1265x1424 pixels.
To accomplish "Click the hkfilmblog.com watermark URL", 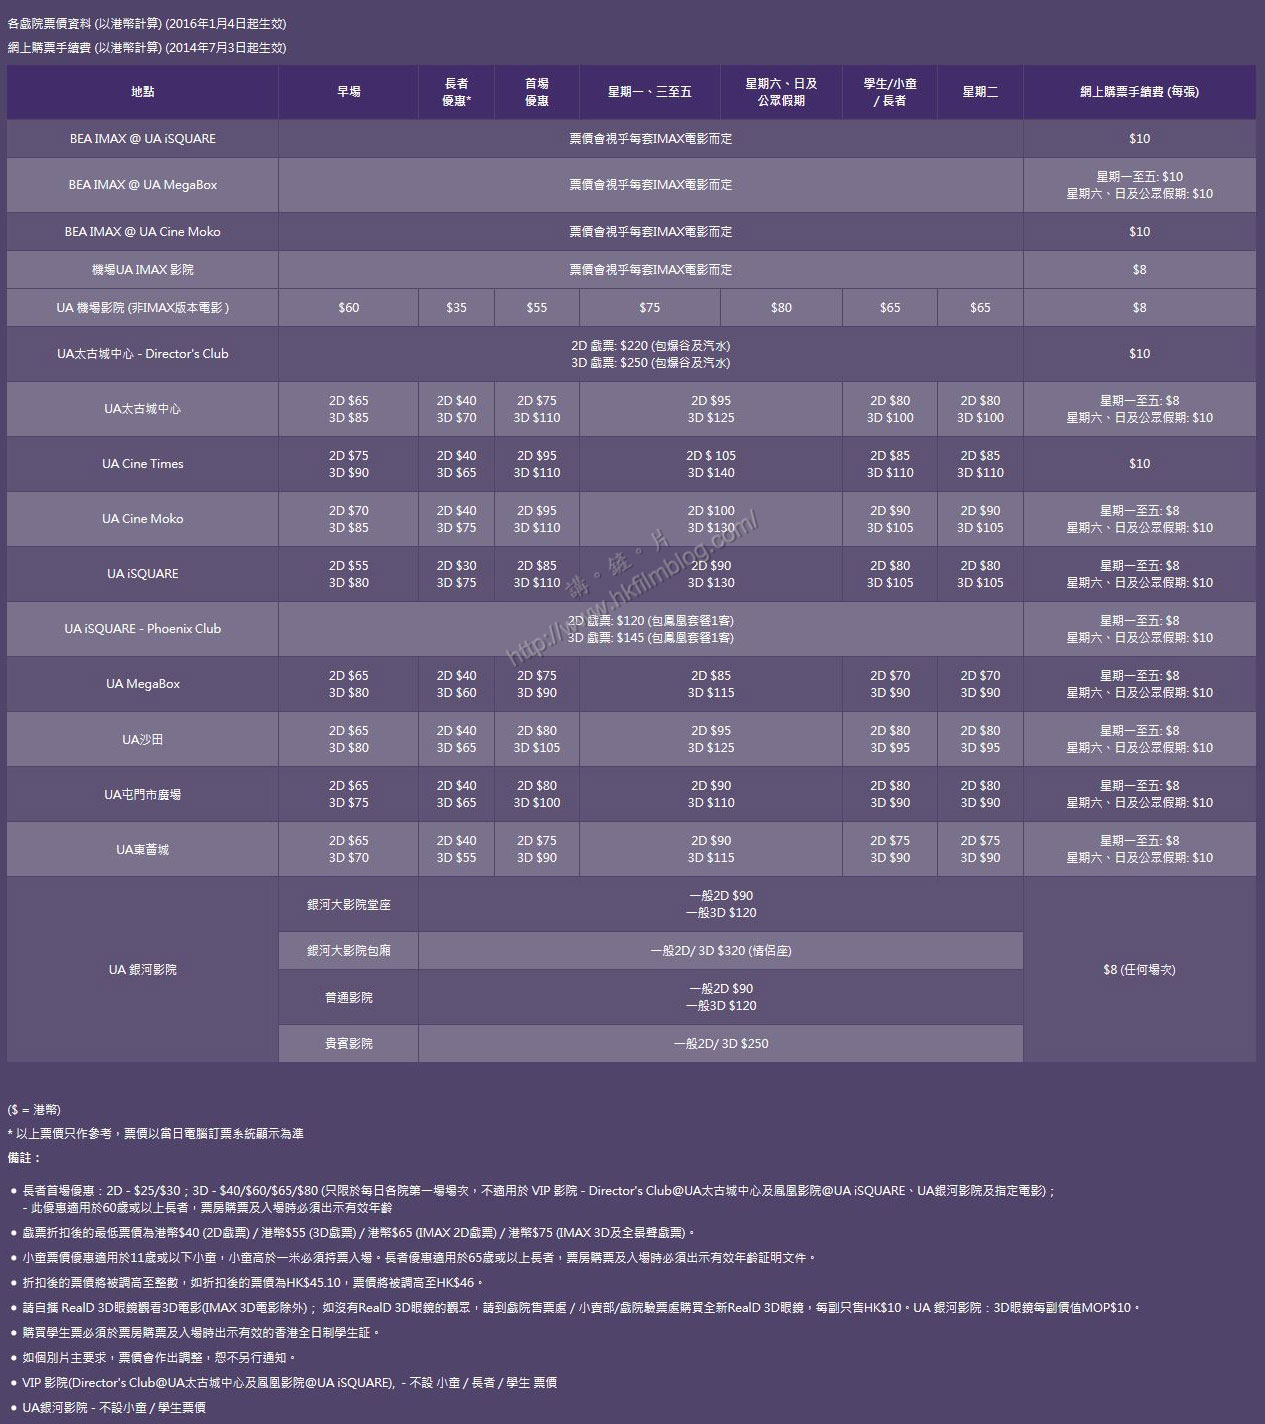I will pyautogui.click(x=632, y=590).
